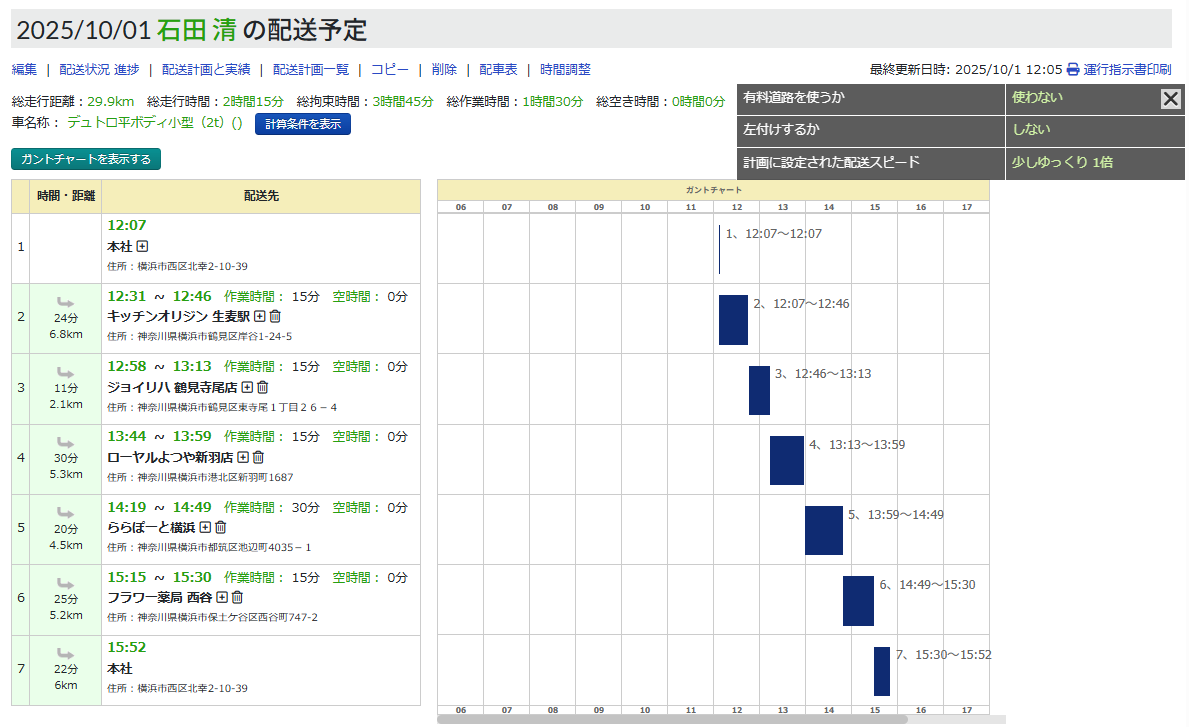Click trash icon next to ららぽーと横浜
The width and height of the screenshot is (1189, 727).
pos(221,527)
